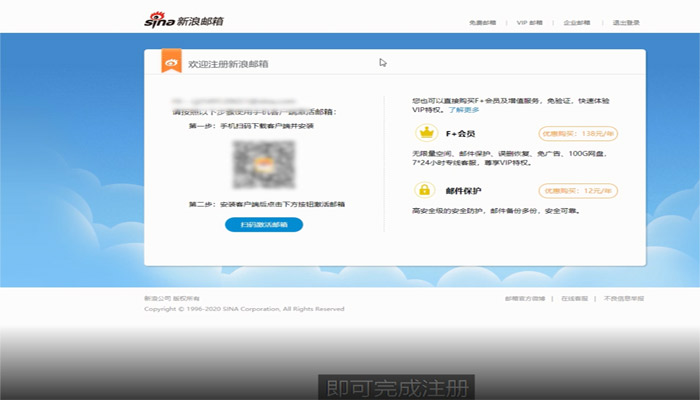Screen dimensions: 700x400
Task: Click the 第一步 instruction line
Action: (251, 126)
